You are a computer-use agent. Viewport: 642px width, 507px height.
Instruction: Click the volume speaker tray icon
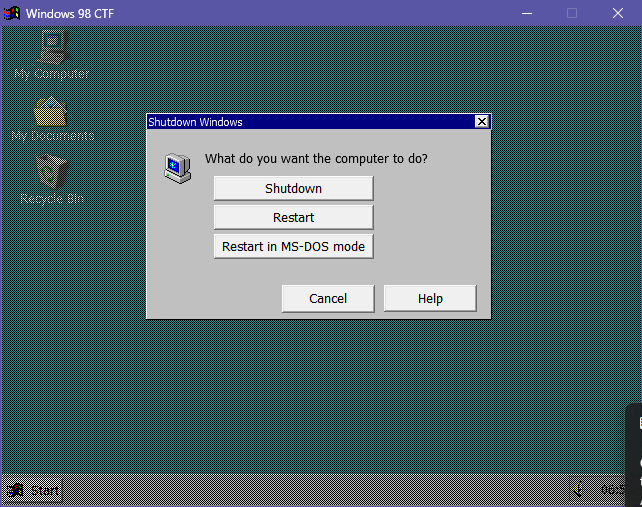tap(578, 489)
